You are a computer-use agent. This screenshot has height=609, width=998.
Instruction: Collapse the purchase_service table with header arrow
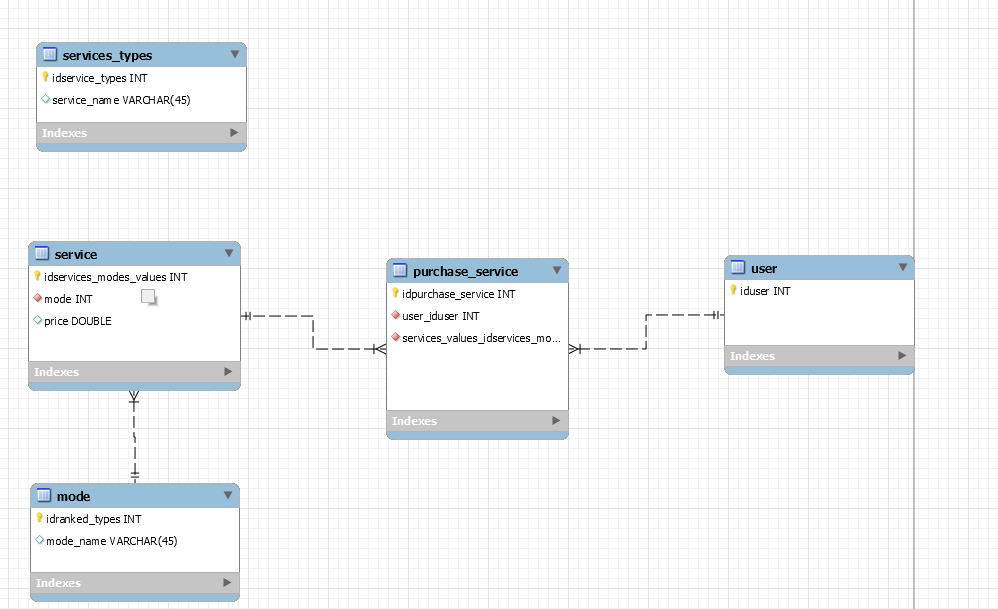557,270
